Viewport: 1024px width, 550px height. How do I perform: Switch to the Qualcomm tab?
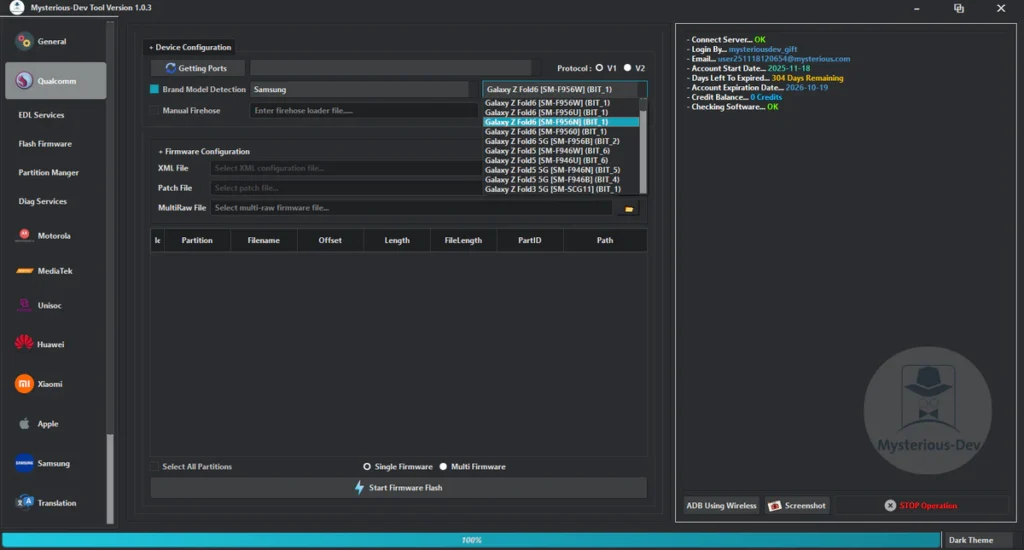pos(56,81)
